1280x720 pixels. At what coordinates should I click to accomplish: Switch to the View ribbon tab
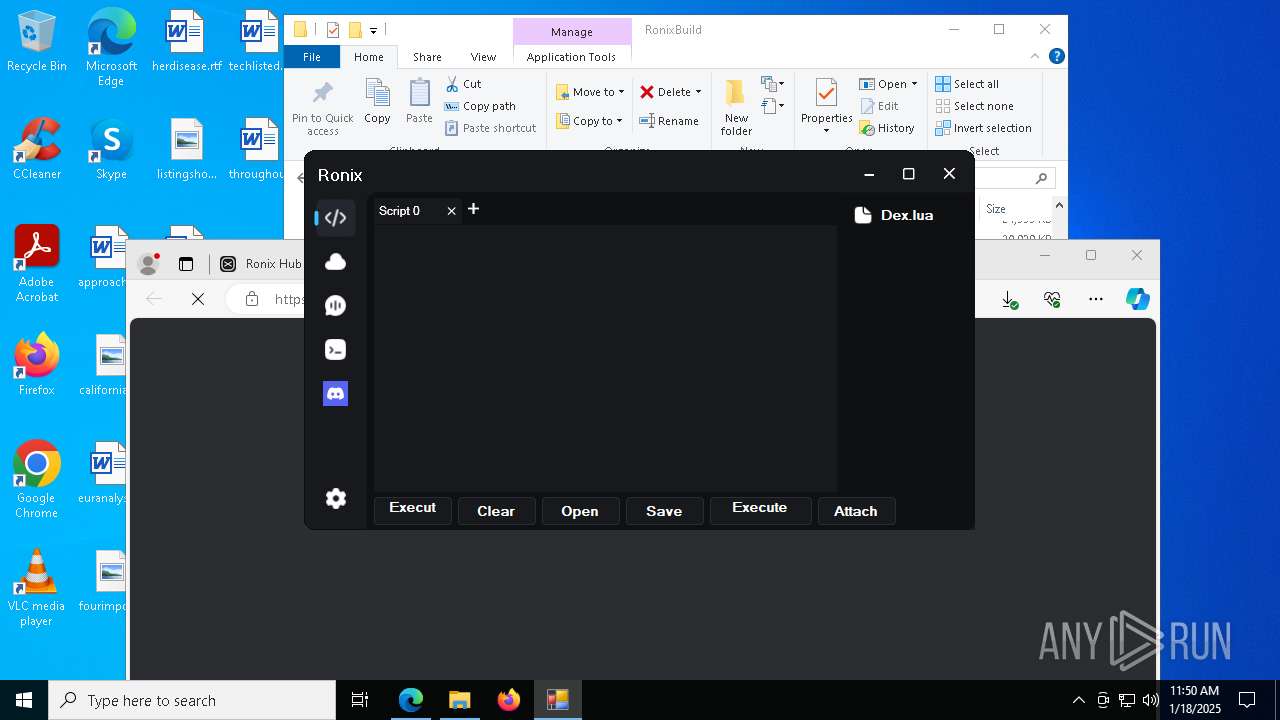coord(483,57)
